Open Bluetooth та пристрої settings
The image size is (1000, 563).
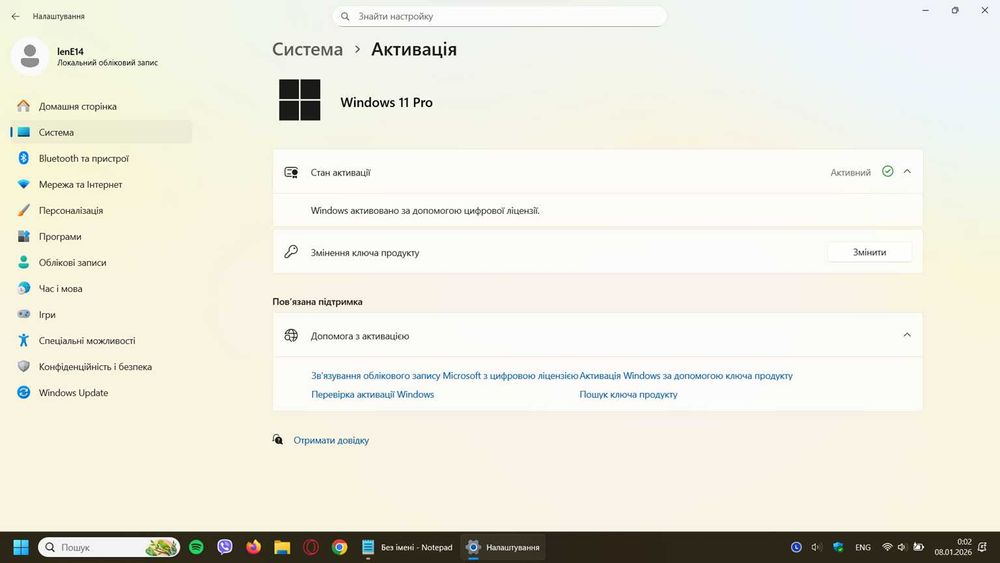(x=101, y=158)
